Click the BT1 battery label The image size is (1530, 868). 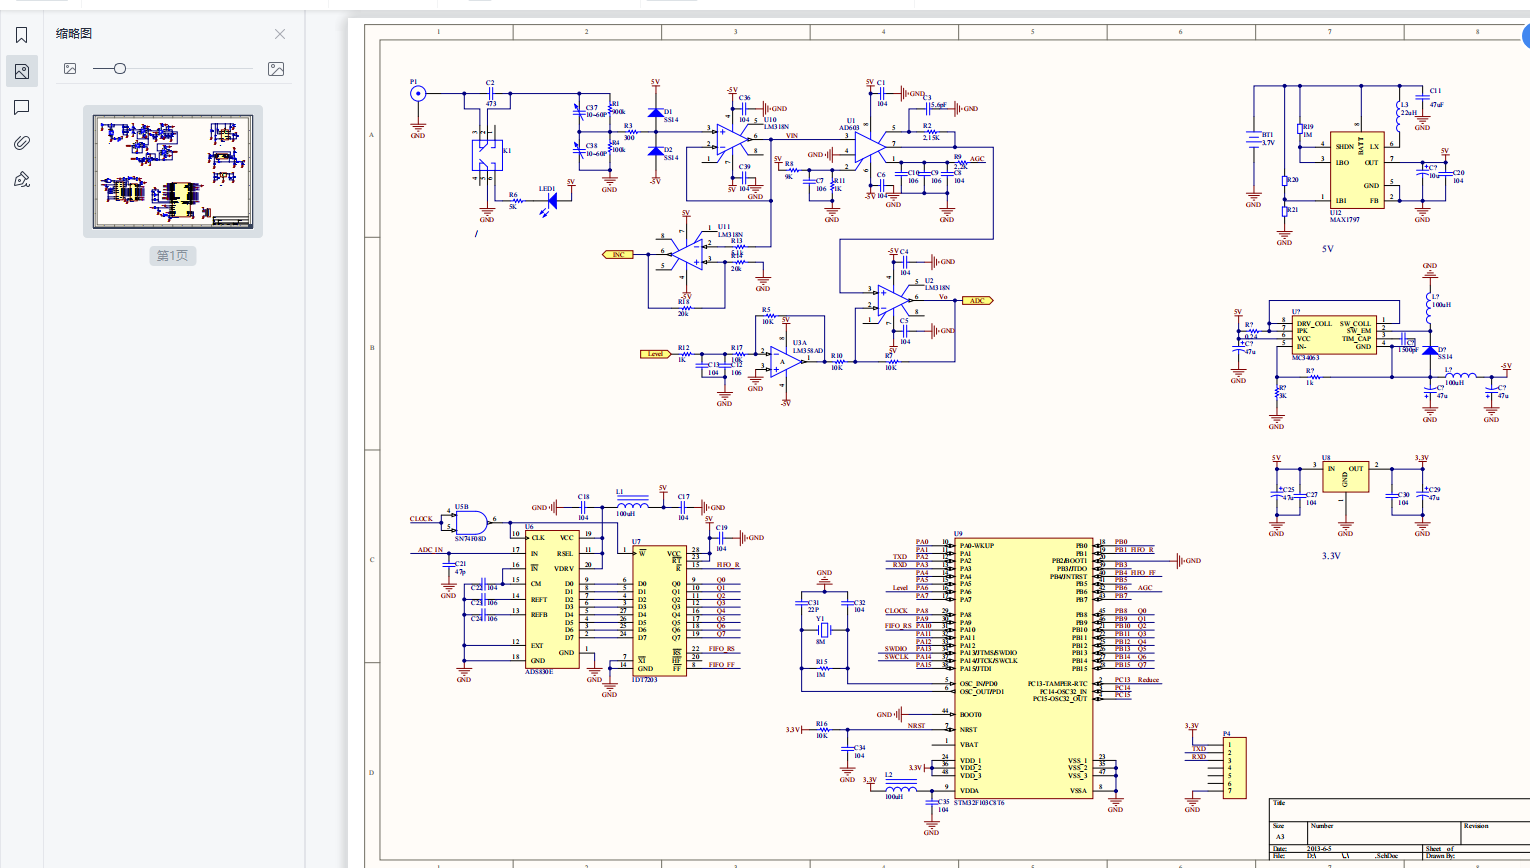click(1268, 135)
